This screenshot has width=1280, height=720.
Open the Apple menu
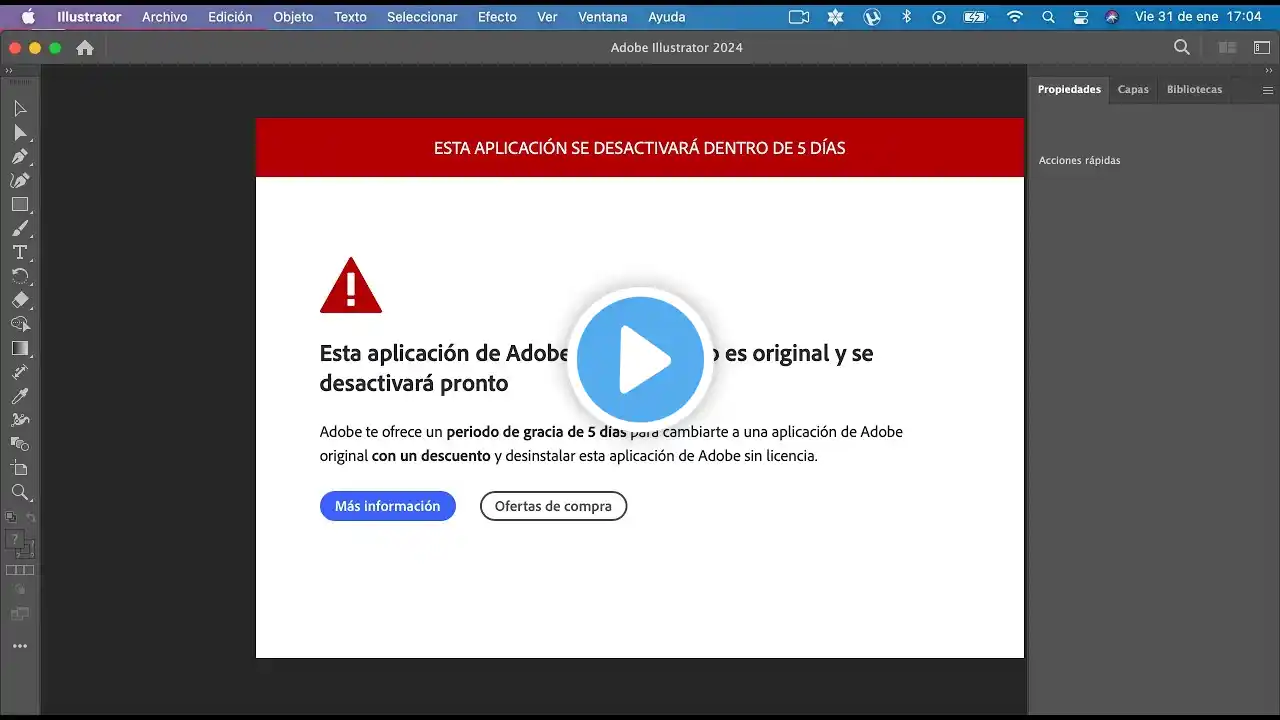click(x=28, y=17)
